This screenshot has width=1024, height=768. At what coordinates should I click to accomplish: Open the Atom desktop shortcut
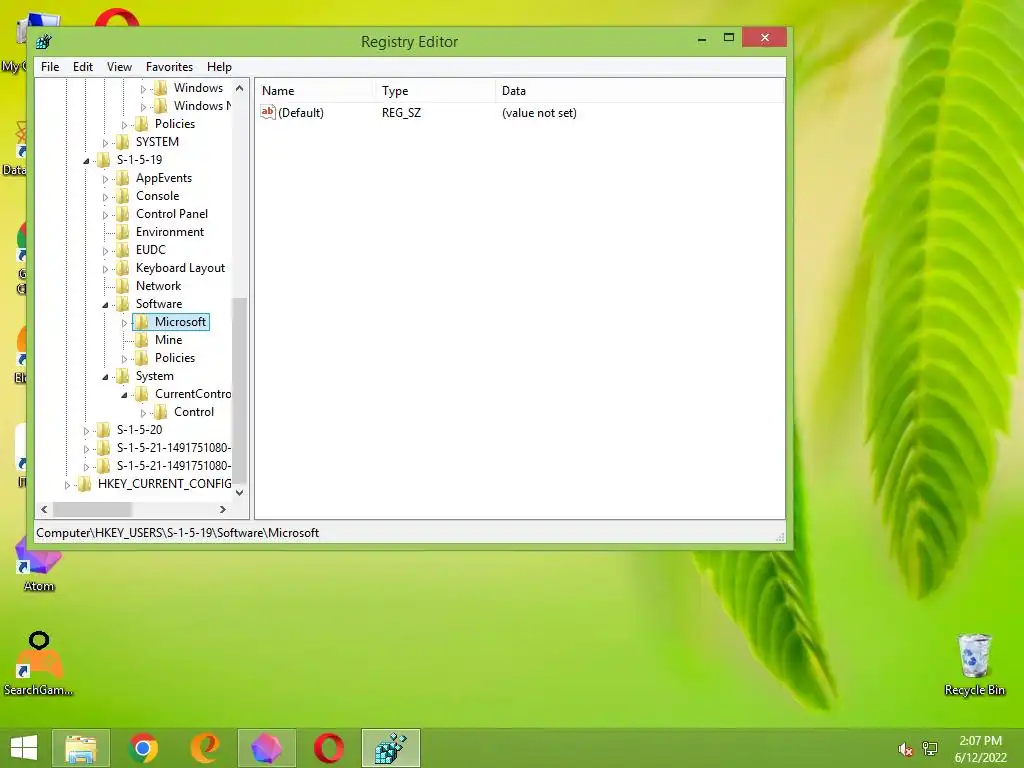pos(39,565)
